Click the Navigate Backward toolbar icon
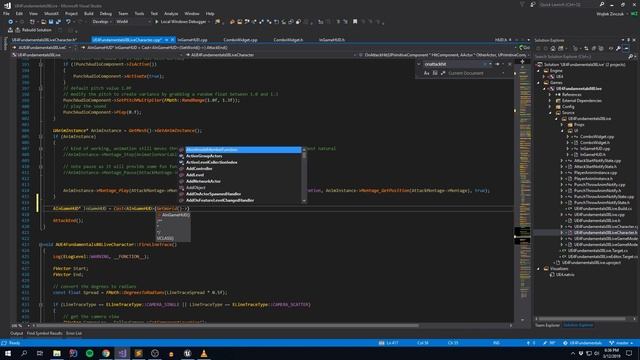 [10, 22]
